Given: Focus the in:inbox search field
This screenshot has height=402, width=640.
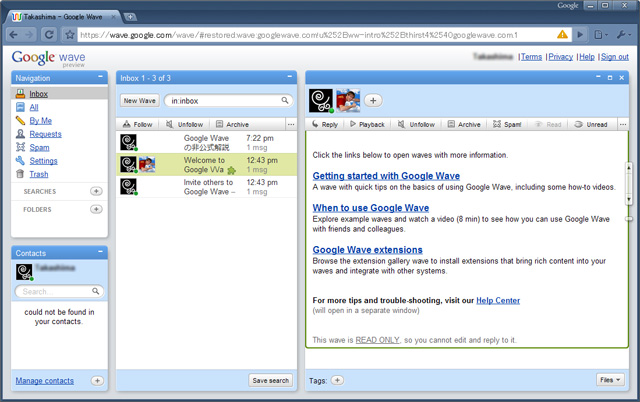Looking at the screenshot, I should tap(229, 100).
